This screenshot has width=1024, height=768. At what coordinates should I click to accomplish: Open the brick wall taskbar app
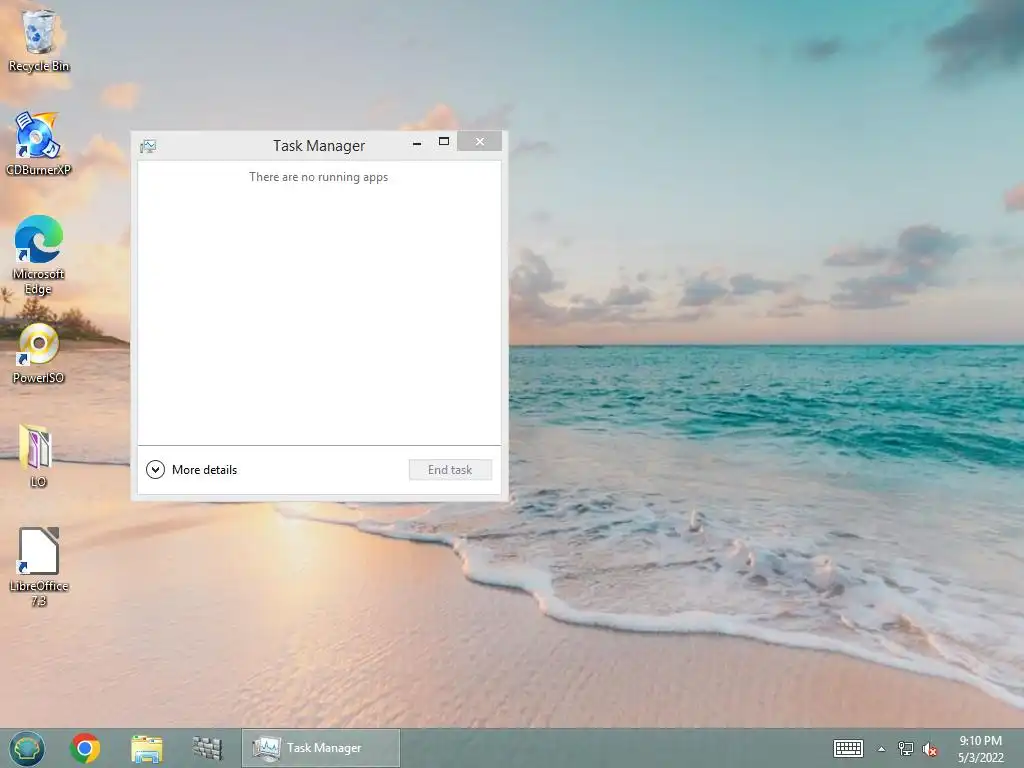click(208, 748)
